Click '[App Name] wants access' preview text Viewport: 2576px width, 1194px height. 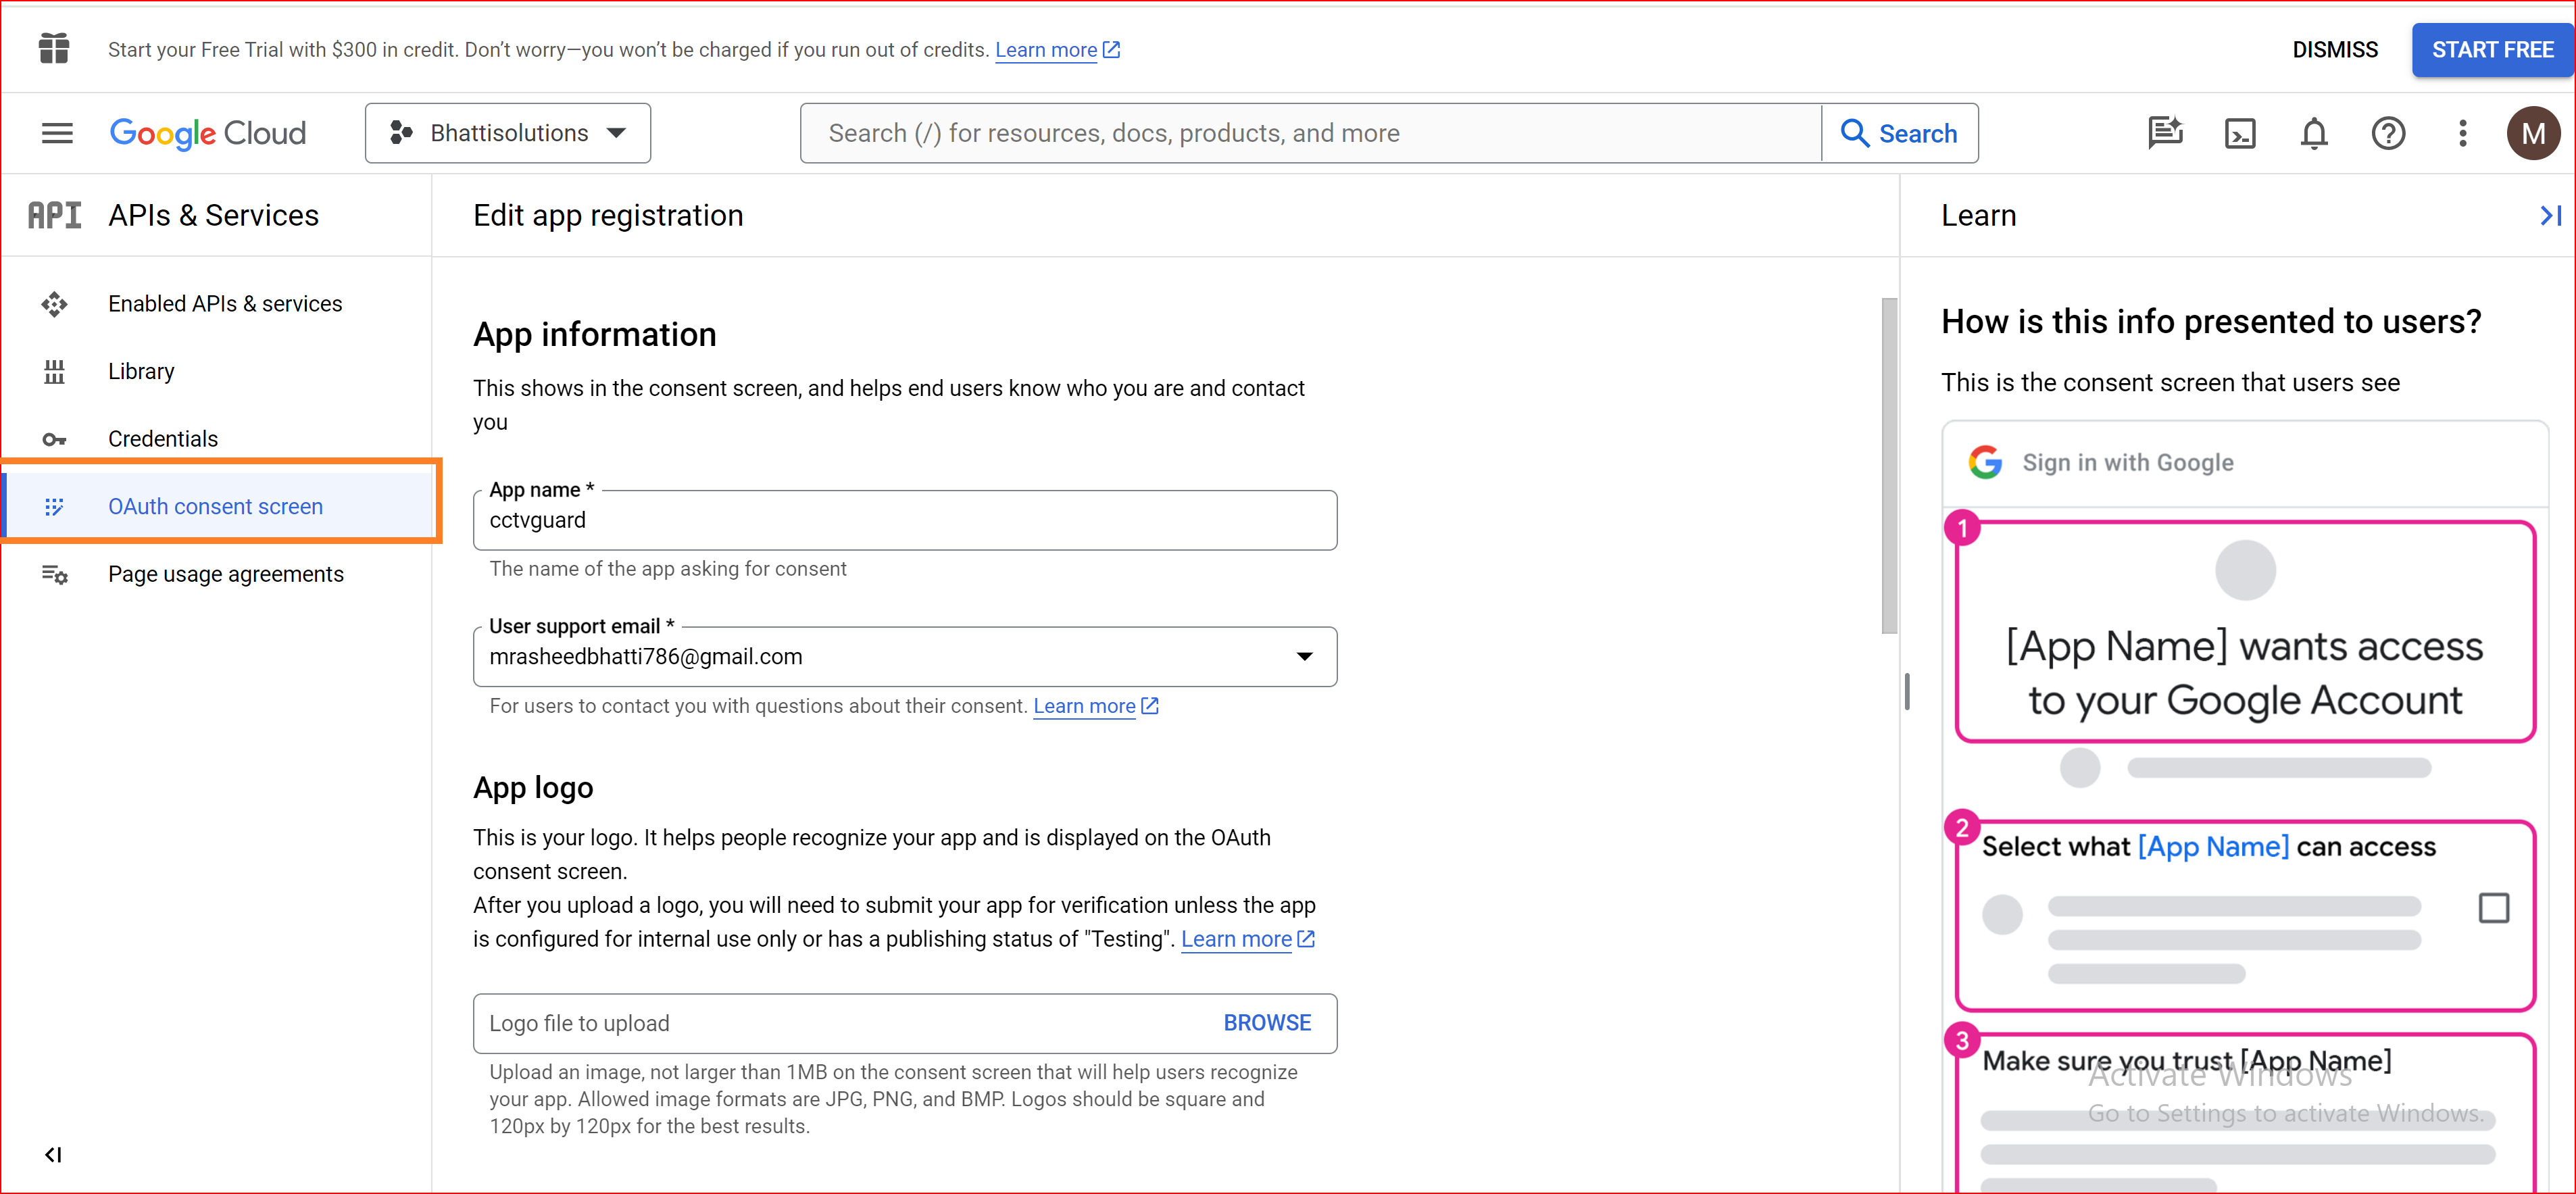(x=2244, y=647)
